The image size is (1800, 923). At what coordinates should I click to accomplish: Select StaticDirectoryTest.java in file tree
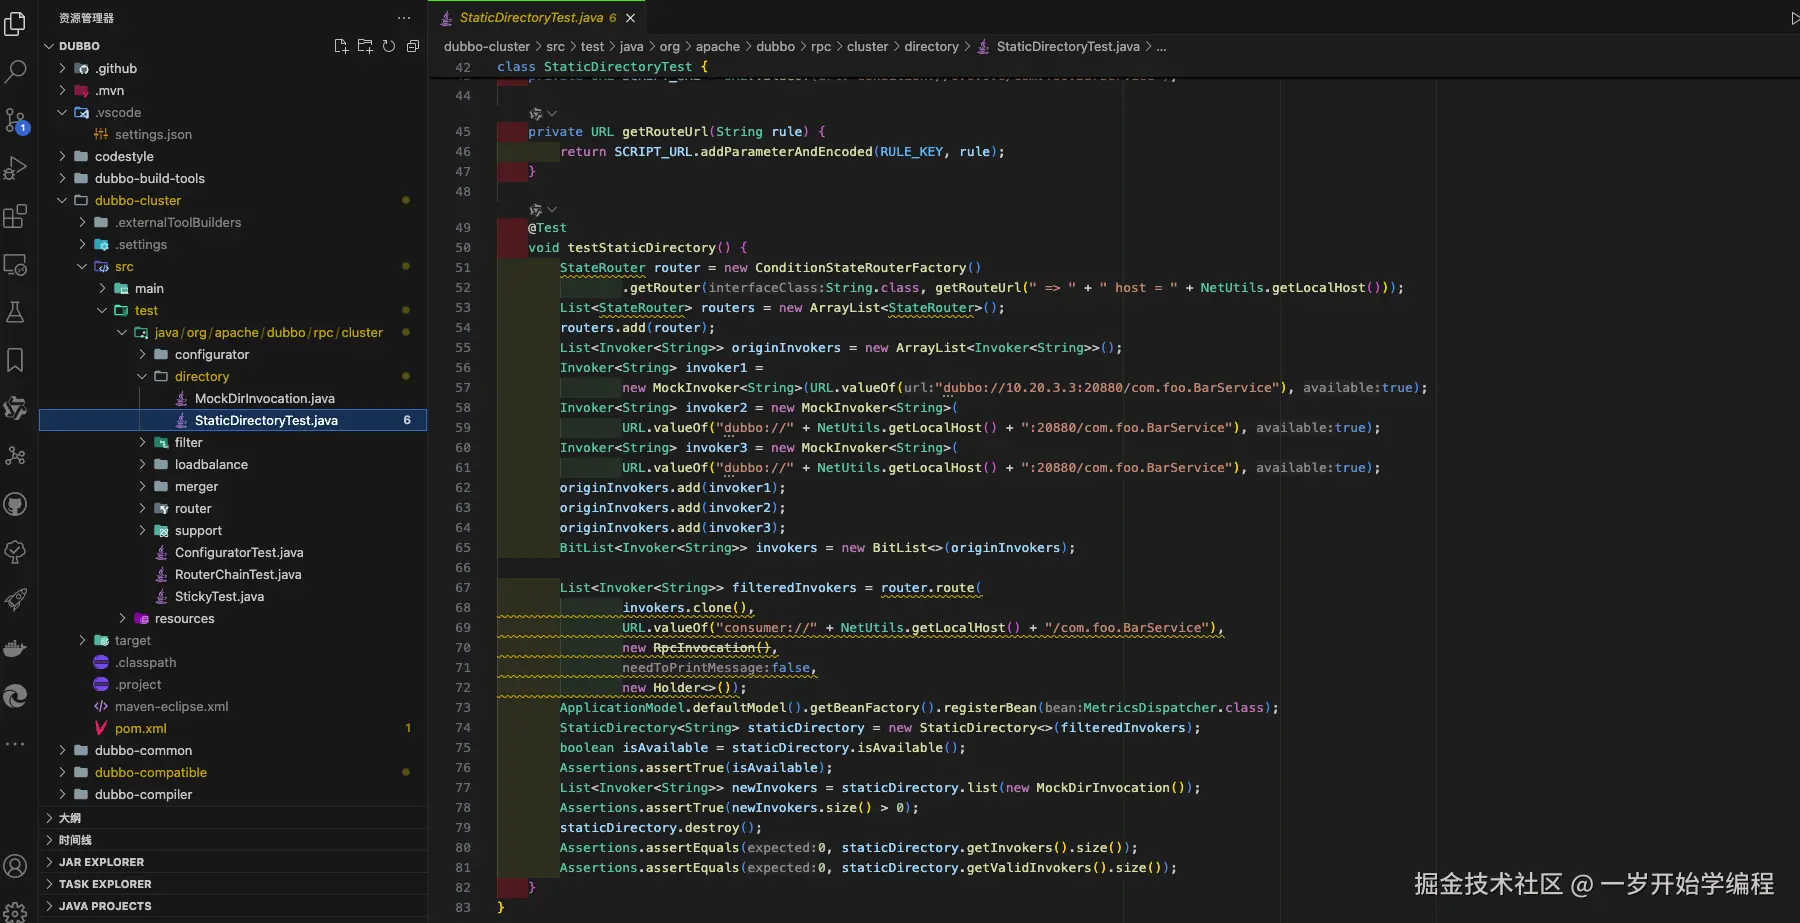click(x=233, y=420)
